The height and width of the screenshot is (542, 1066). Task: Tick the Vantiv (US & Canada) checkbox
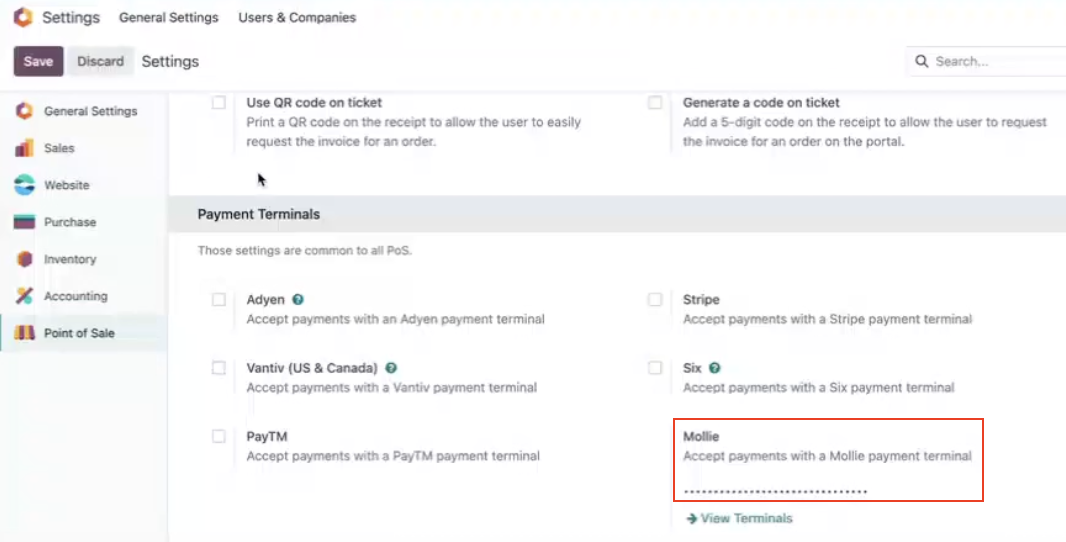point(218,368)
